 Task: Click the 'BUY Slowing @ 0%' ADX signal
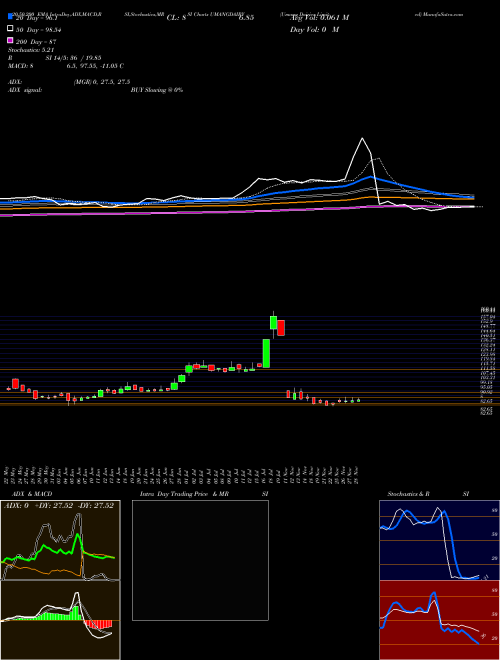point(157,90)
